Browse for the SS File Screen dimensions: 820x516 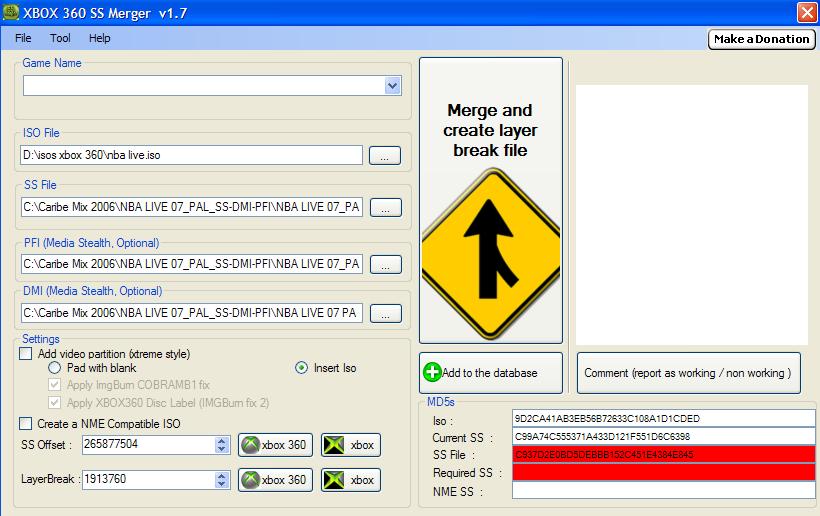386,208
